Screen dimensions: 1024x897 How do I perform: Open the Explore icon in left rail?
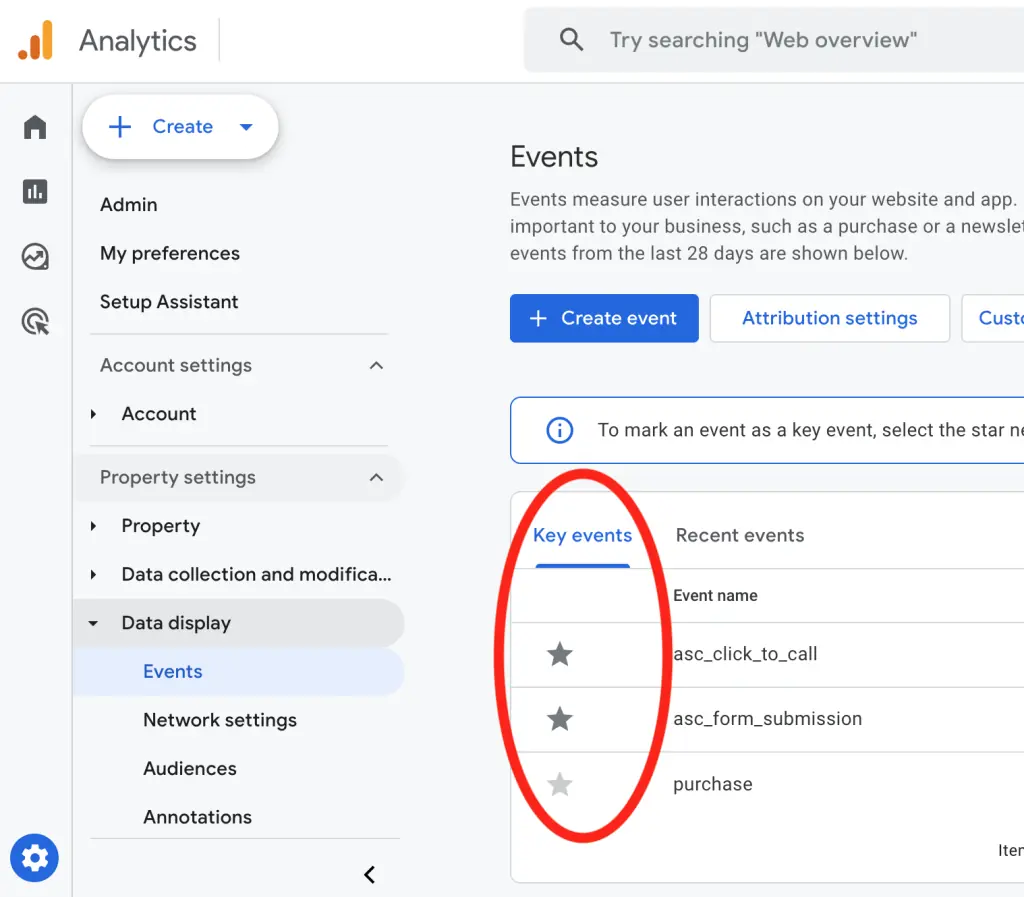(35, 256)
